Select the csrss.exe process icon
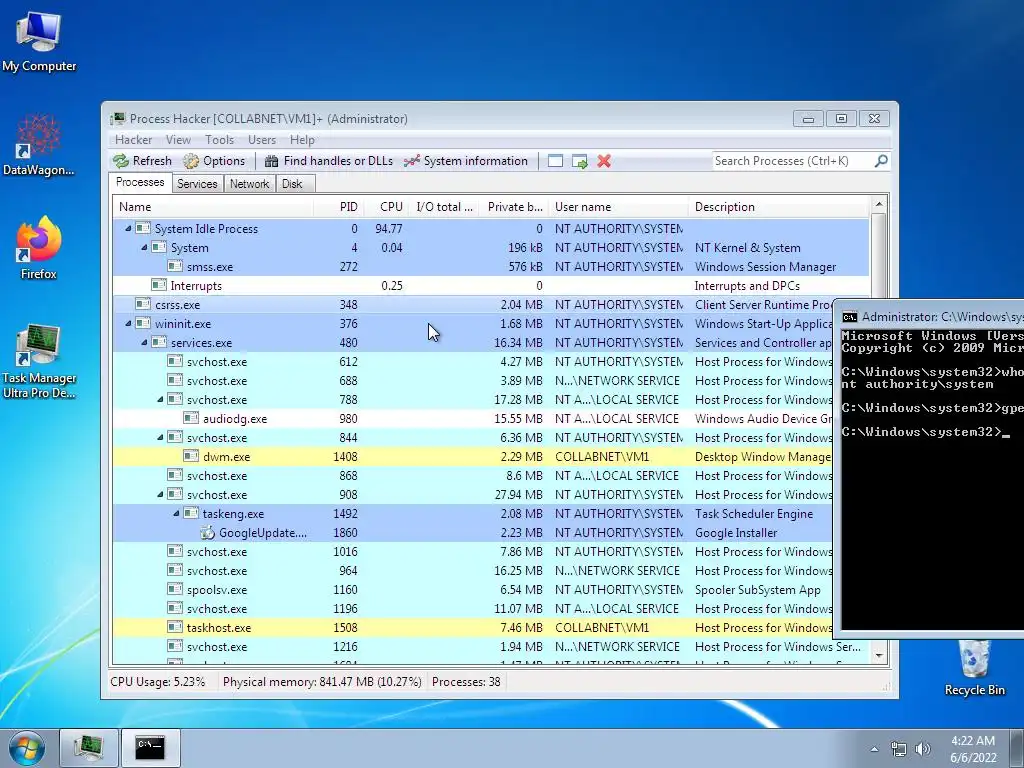The image size is (1024, 768). point(142,304)
